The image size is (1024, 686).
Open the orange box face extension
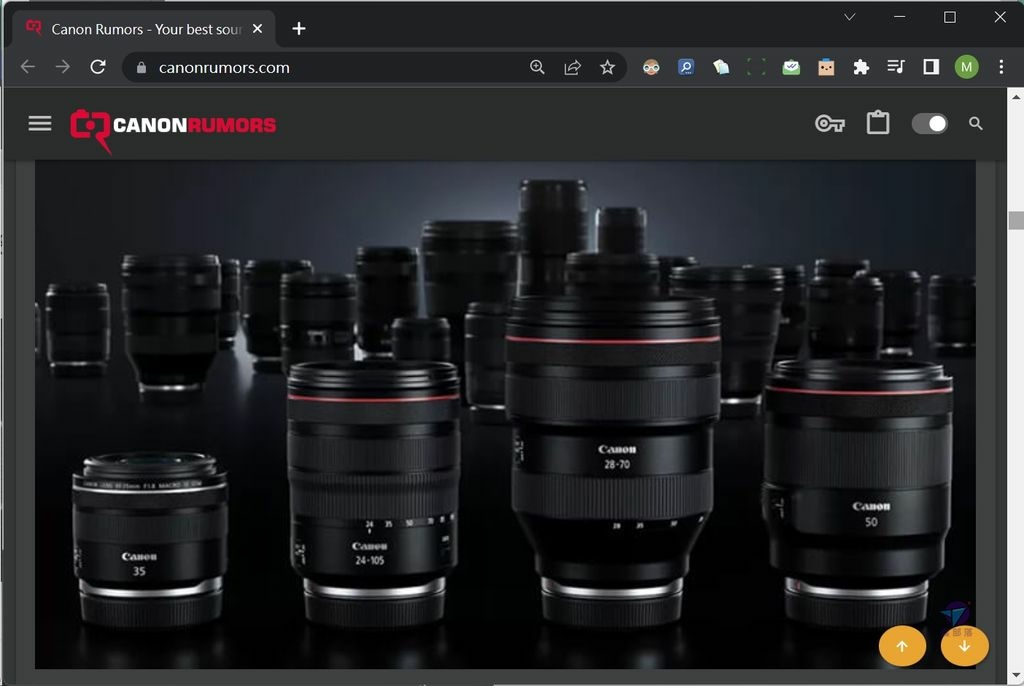coord(826,67)
